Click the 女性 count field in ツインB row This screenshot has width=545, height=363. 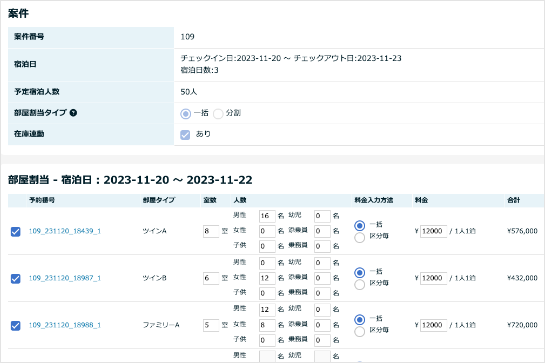(267, 278)
